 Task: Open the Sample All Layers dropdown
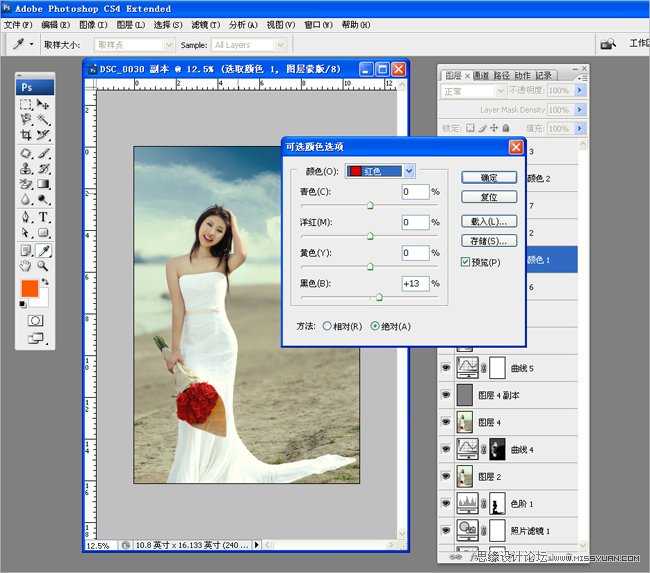tap(248, 45)
